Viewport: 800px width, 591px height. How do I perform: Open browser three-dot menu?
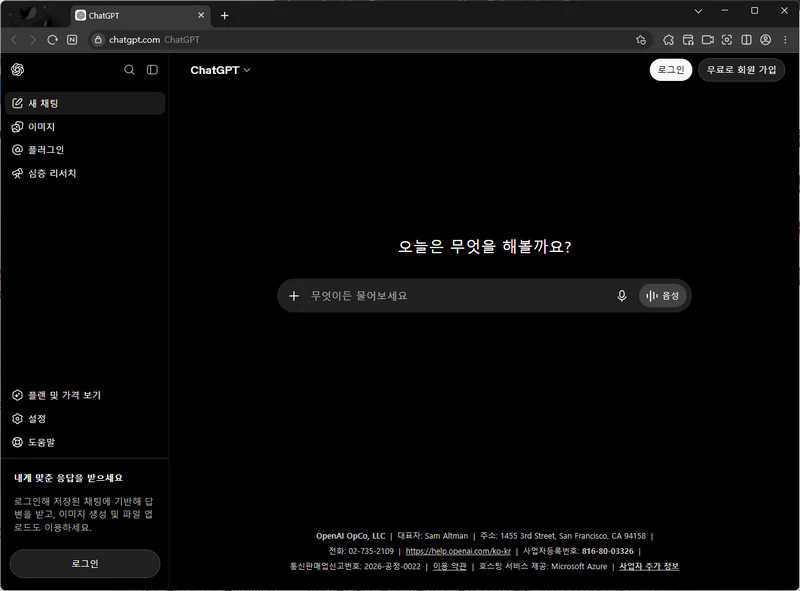pos(785,40)
